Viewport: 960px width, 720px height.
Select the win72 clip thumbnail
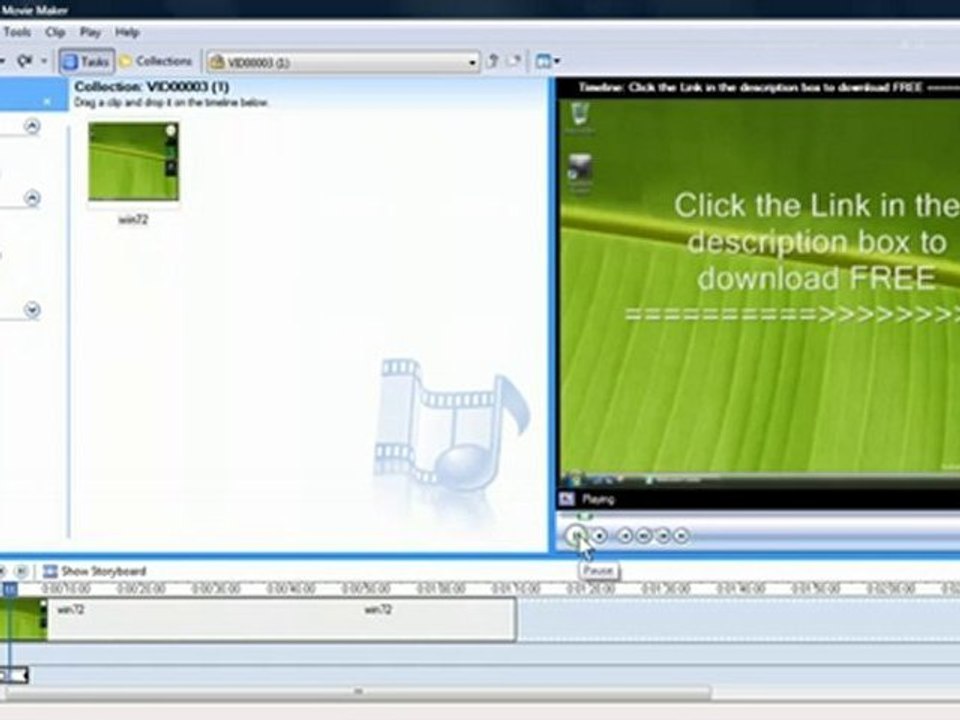point(133,161)
